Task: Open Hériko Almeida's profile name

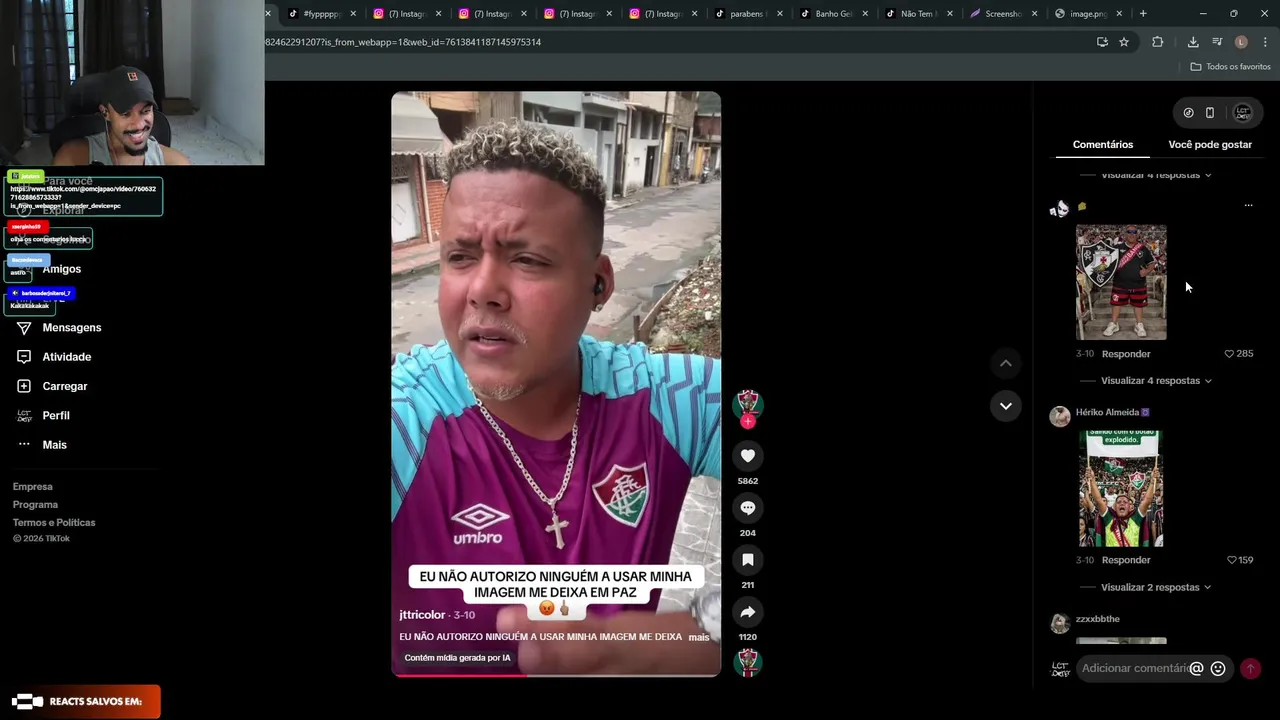Action: [x=1107, y=412]
